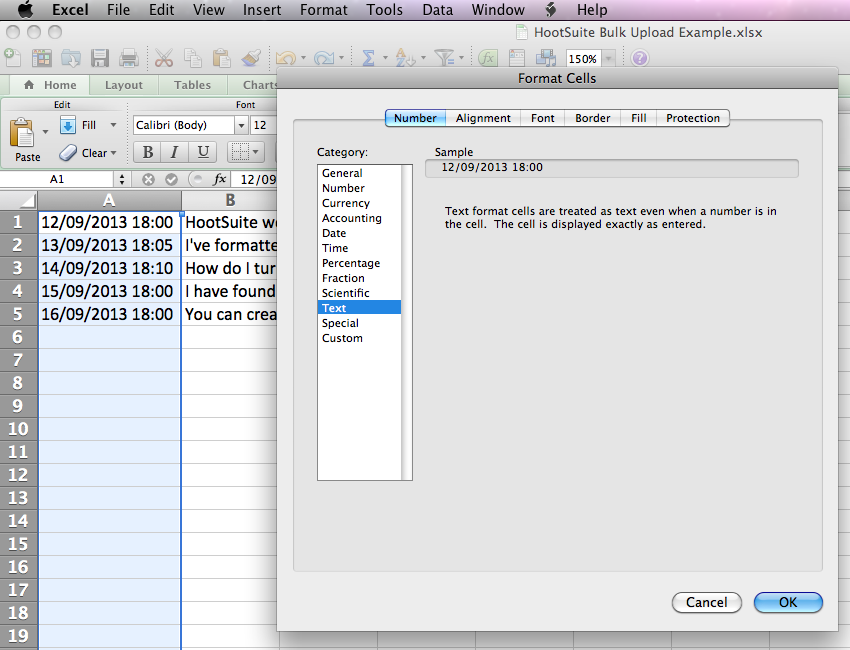Screen dimensions: 850x650
Task: Click the Clear eraser icon
Action: 68,153
